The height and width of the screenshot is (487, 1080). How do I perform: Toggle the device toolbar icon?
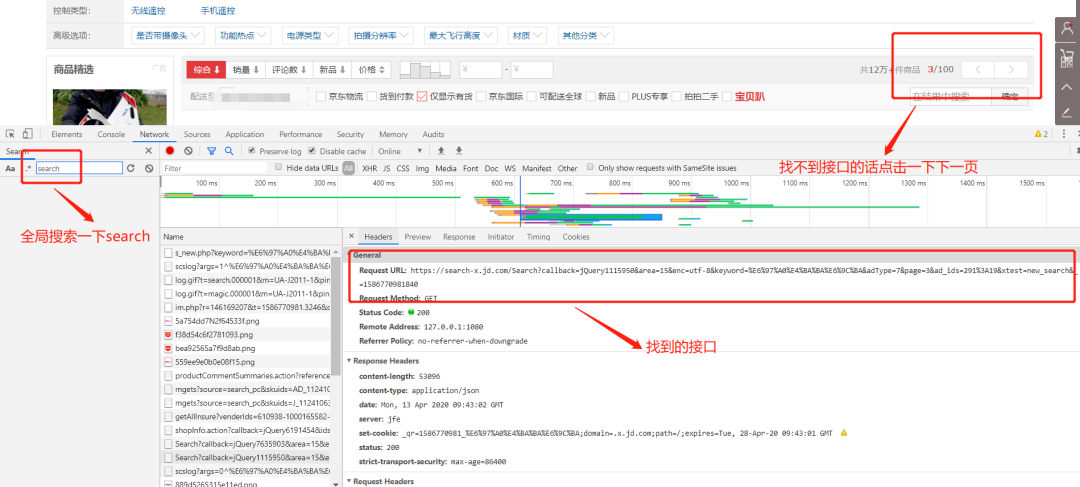28,134
